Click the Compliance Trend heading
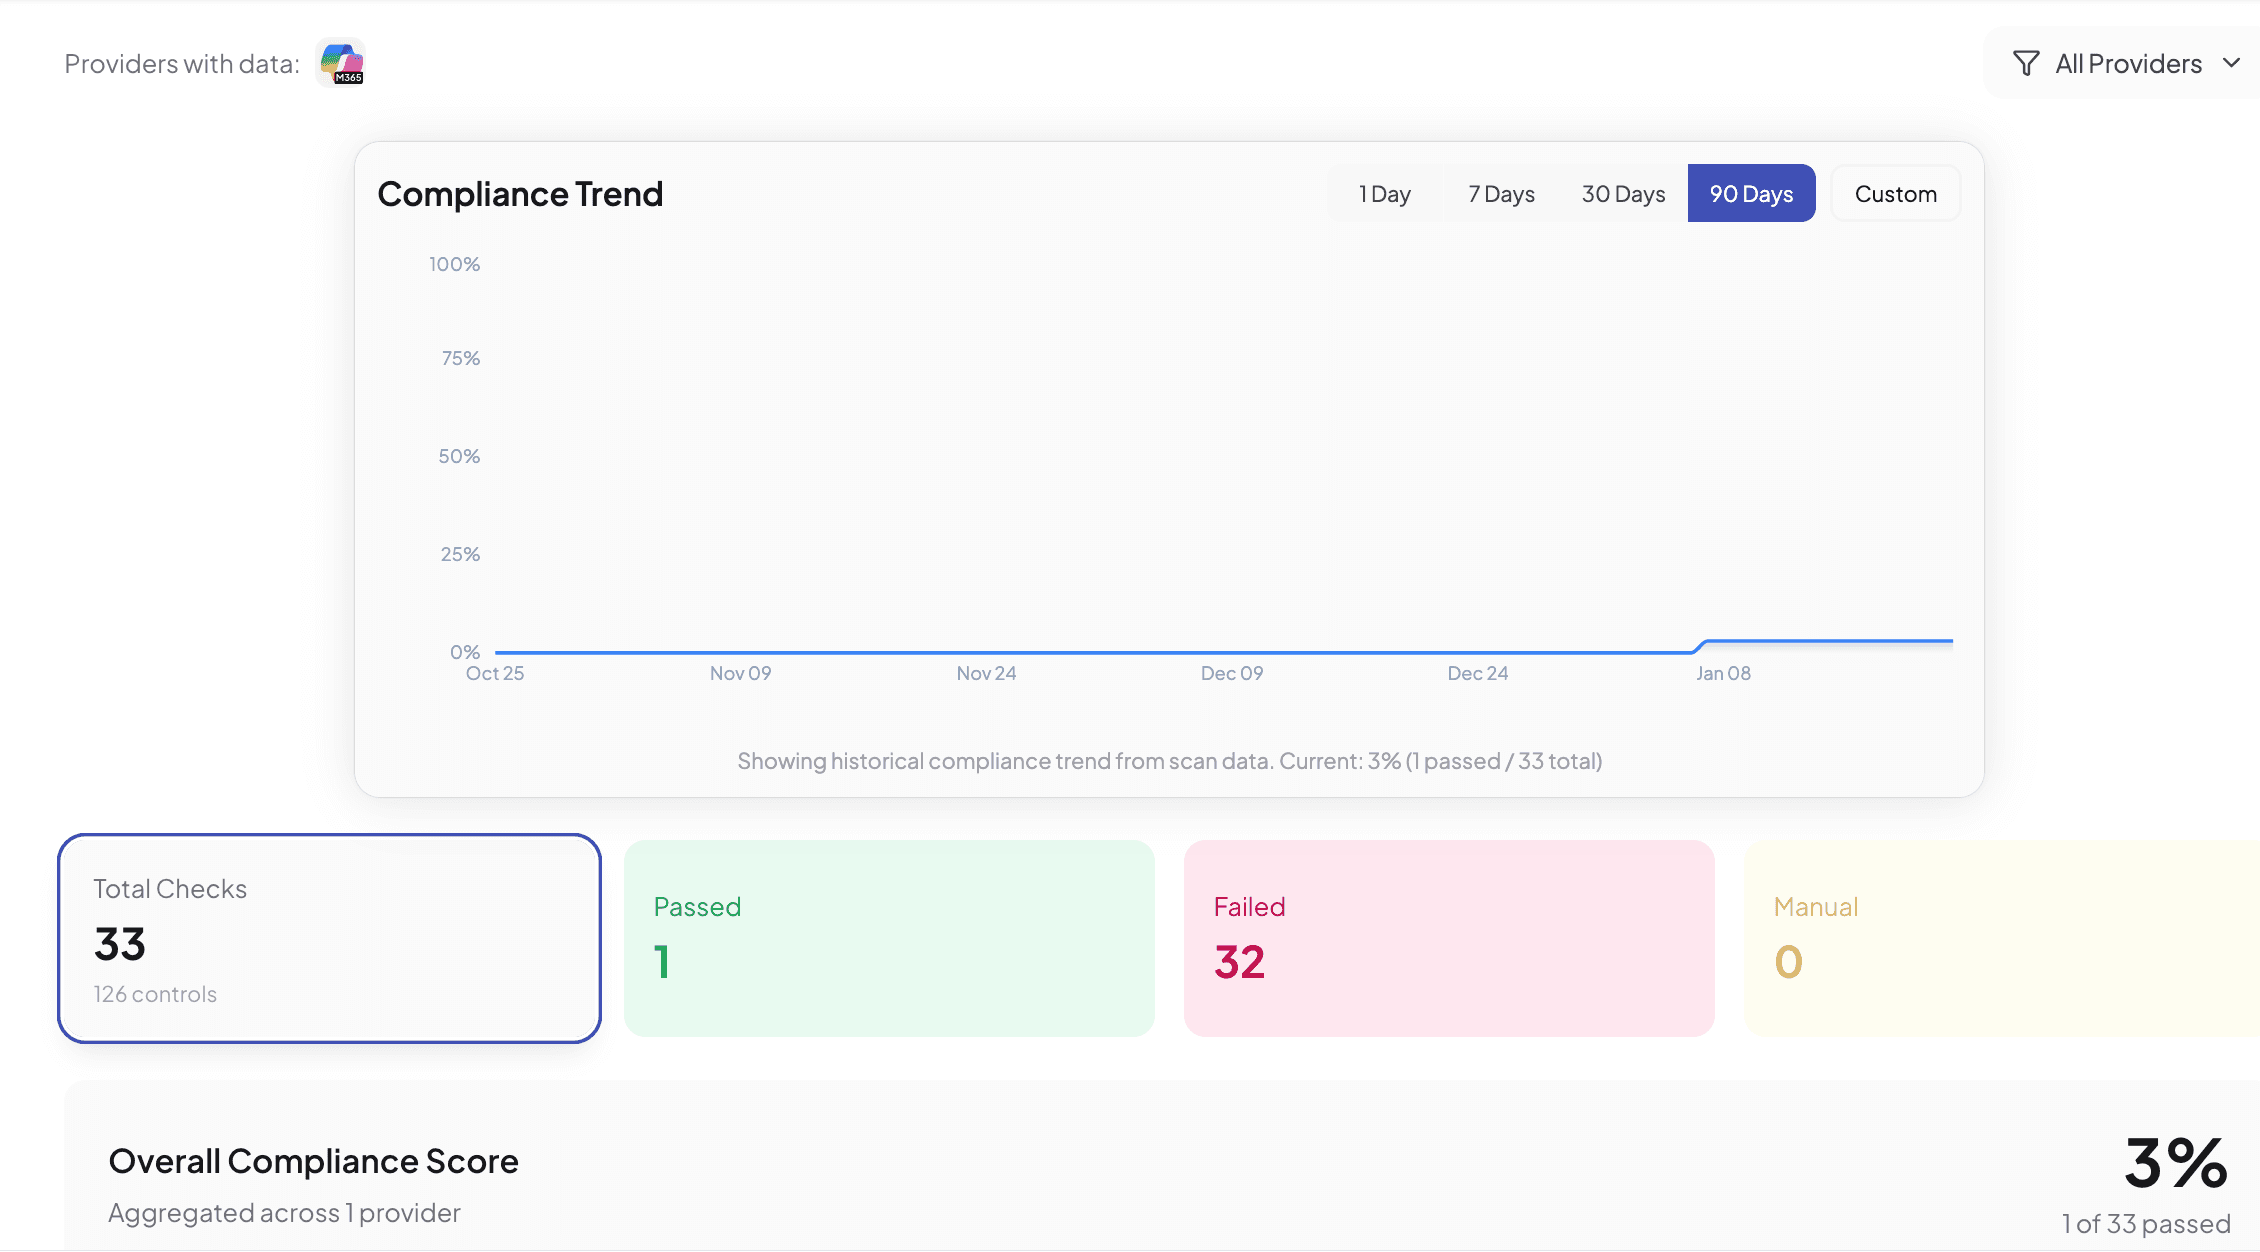This screenshot has height=1252, width=2260. (x=520, y=193)
